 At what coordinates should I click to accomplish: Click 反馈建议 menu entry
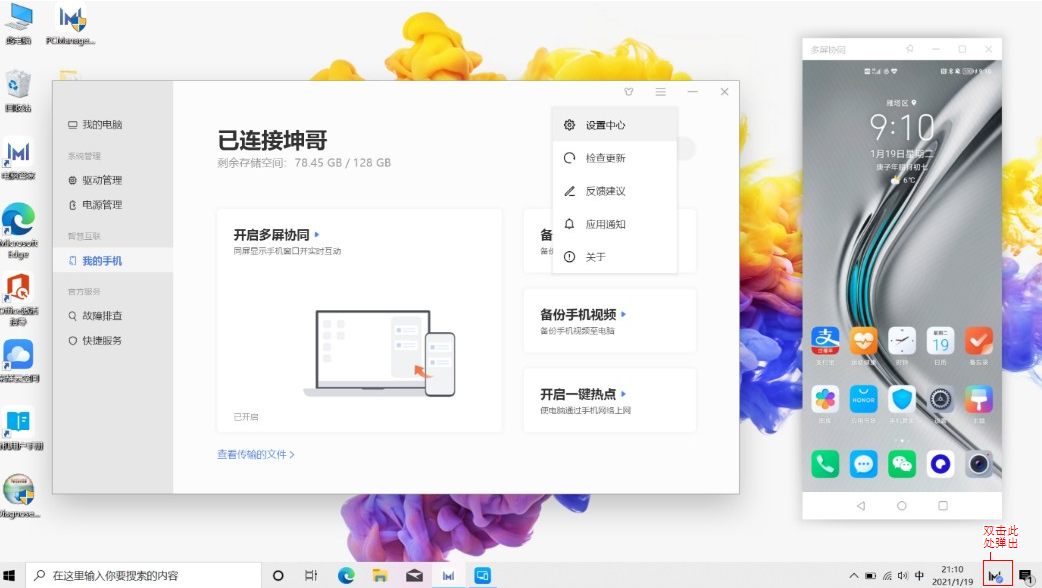coord(605,191)
